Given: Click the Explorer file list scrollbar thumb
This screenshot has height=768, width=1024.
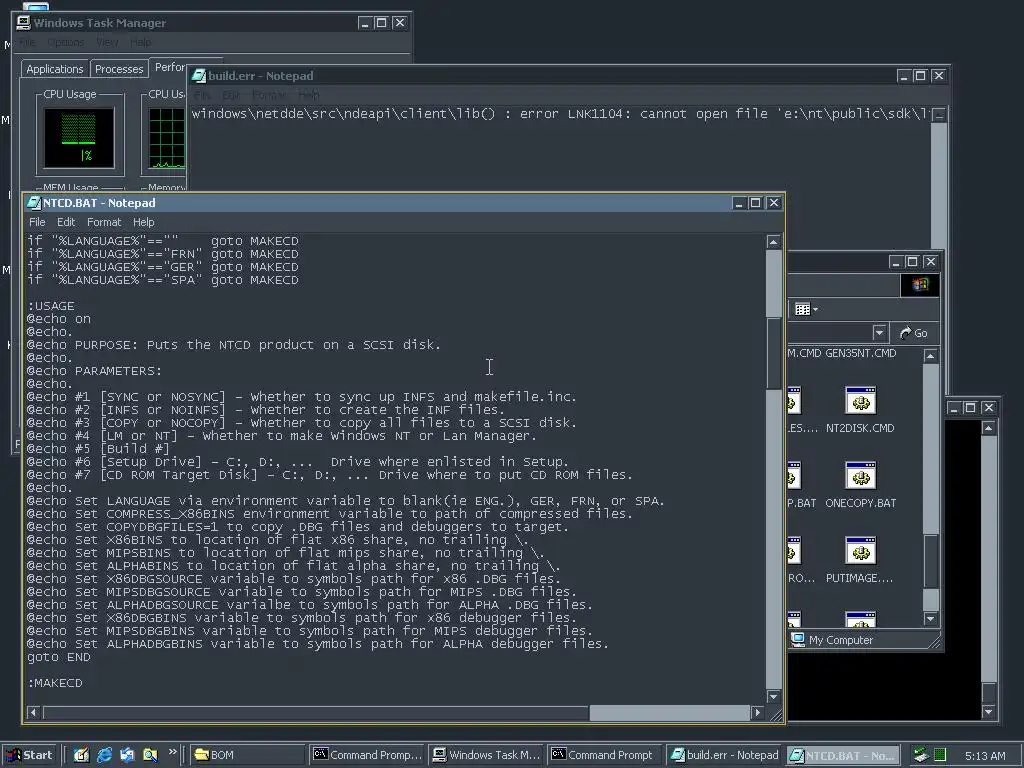Looking at the screenshot, I should pyautogui.click(x=931, y=562).
